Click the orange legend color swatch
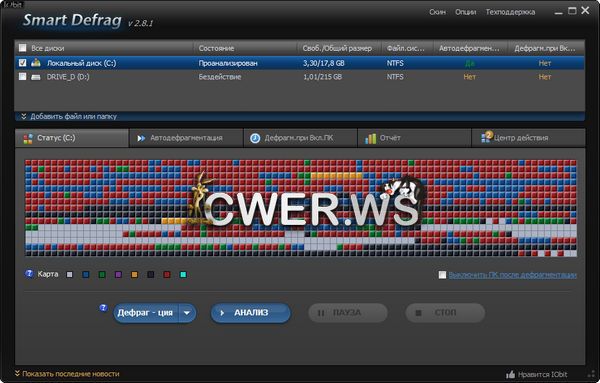 (x=134, y=274)
